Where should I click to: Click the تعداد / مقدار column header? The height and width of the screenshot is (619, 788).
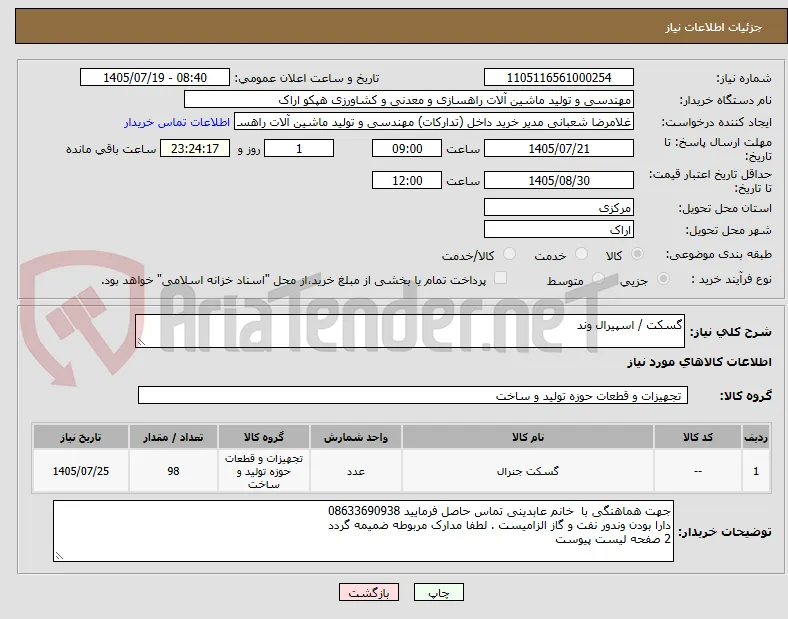[173, 437]
